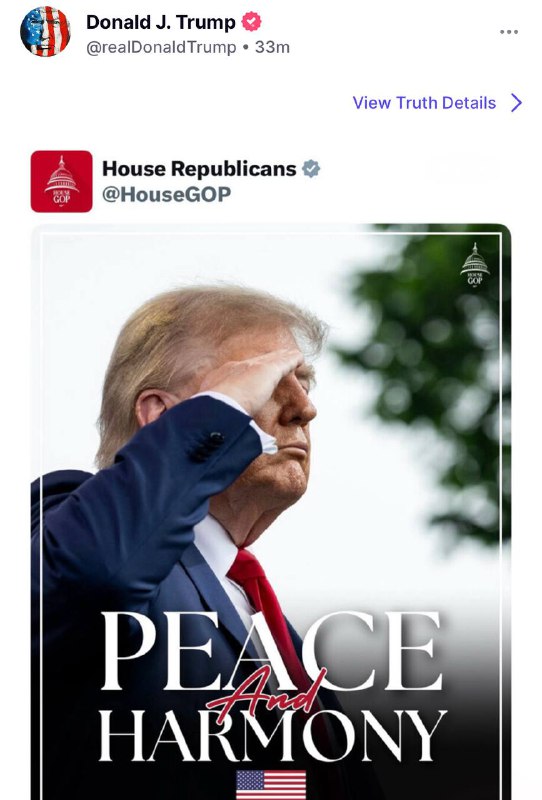Click Donald J. Trump's profile avatar
The width and height of the screenshot is (542, 800).
45,31
